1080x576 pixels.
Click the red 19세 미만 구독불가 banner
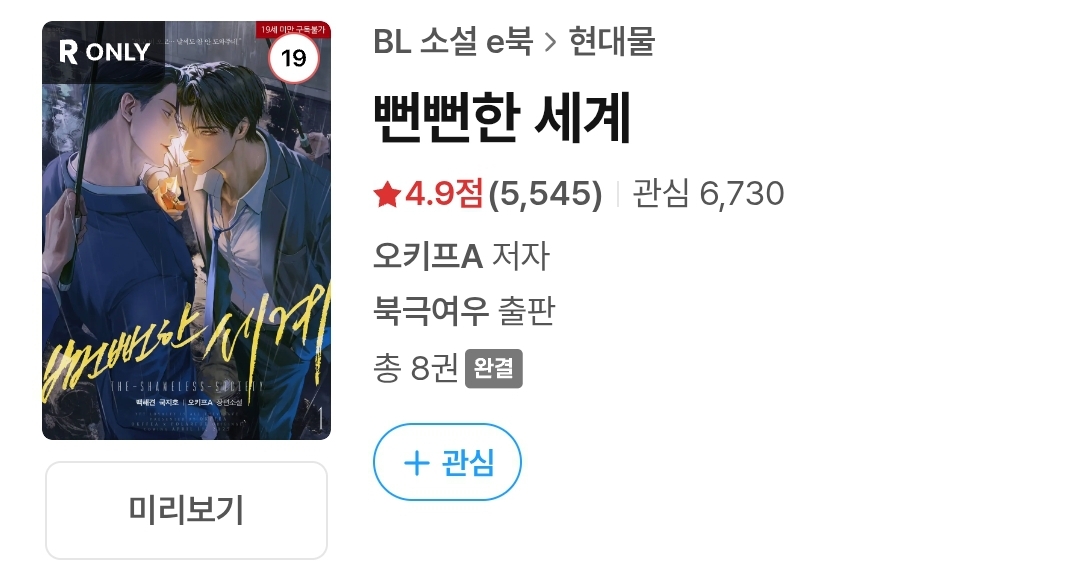(294, 30)
